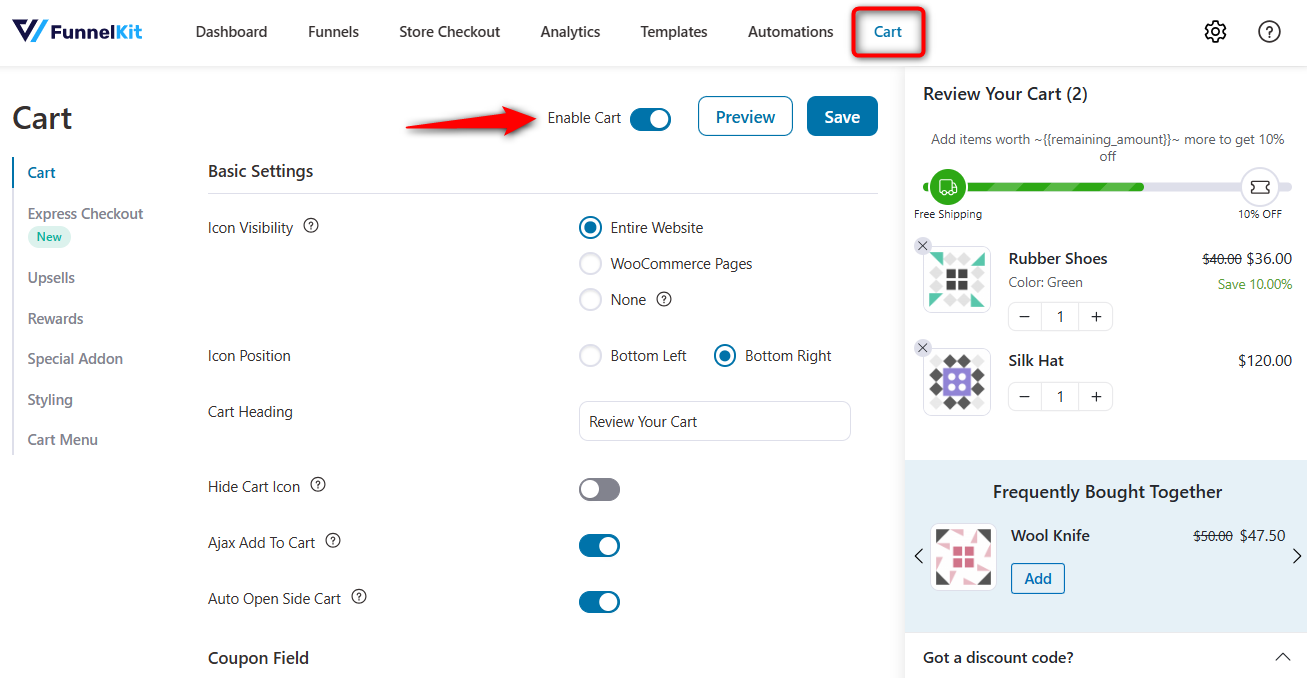Open the Icon Visibility tooltip icon
This screenshot has width=1307, height=678.
pyautogui.click(x=310, y=226)
